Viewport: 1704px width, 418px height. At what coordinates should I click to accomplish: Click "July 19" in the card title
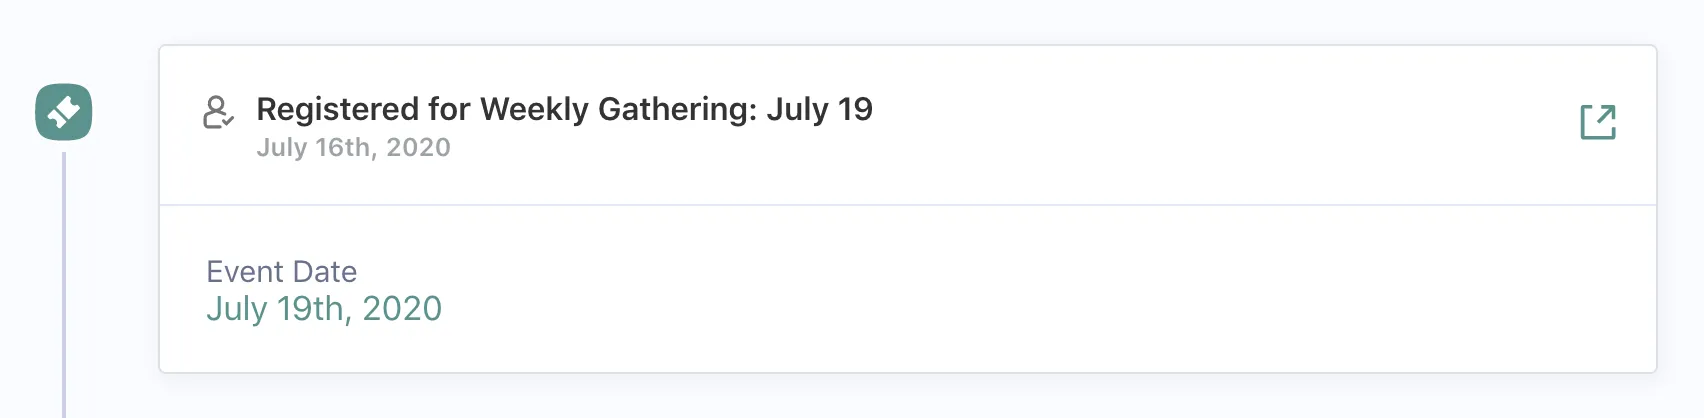pos(819,109)
